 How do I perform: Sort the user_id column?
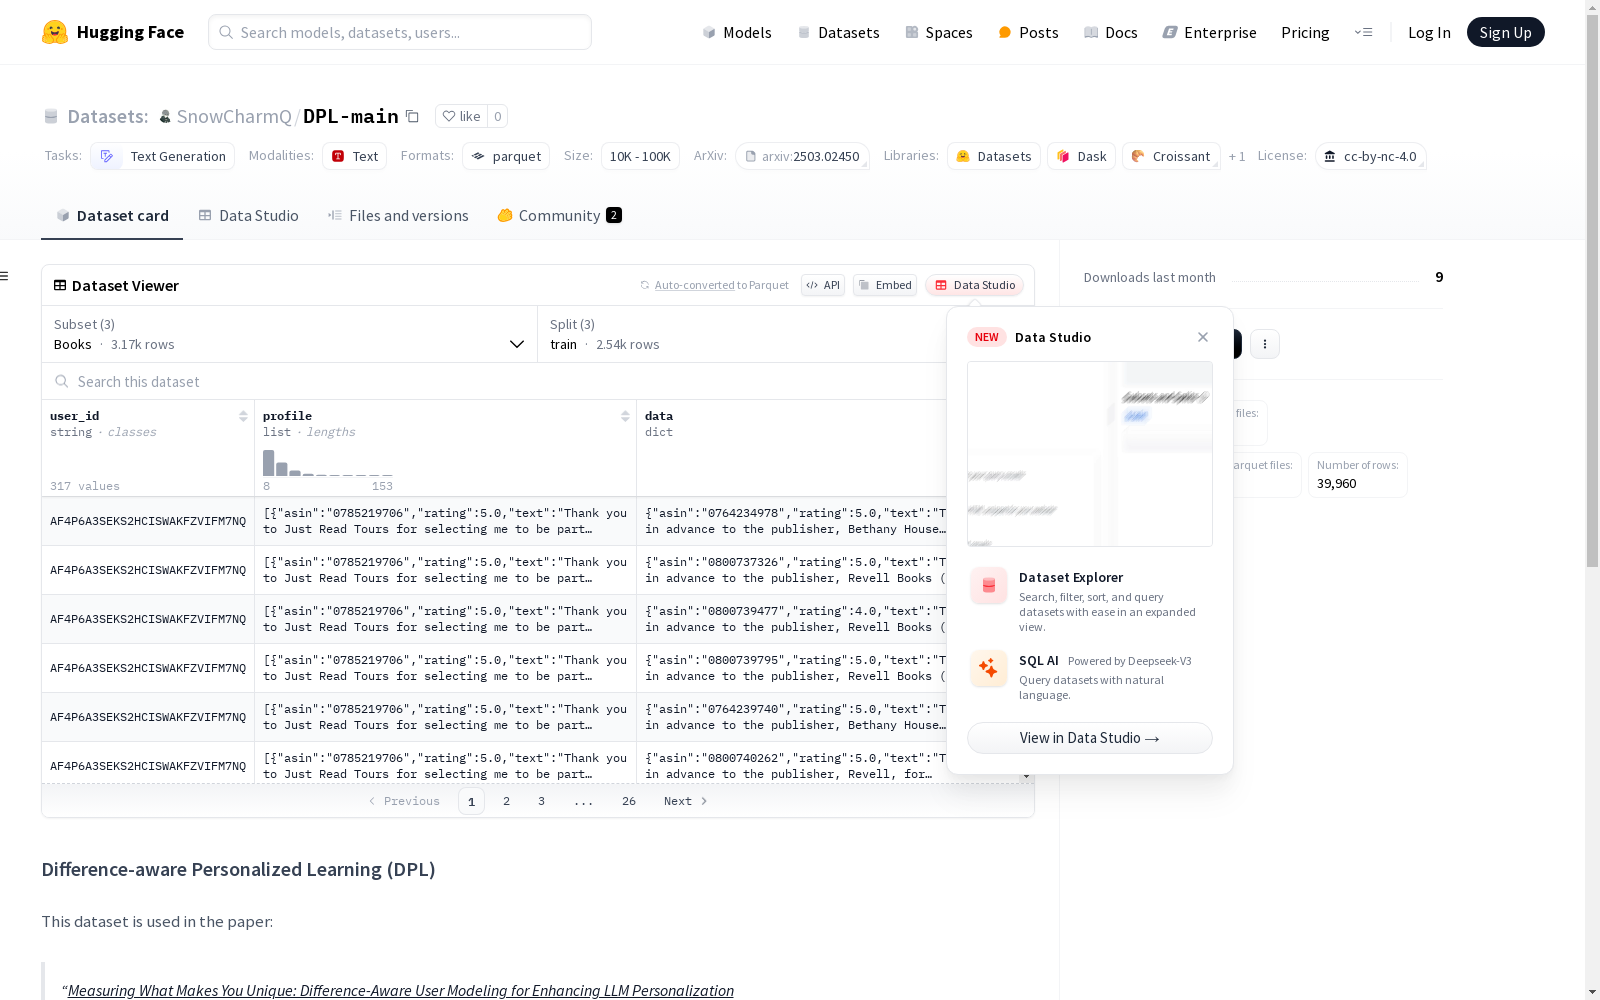click(x=243, y=416)
